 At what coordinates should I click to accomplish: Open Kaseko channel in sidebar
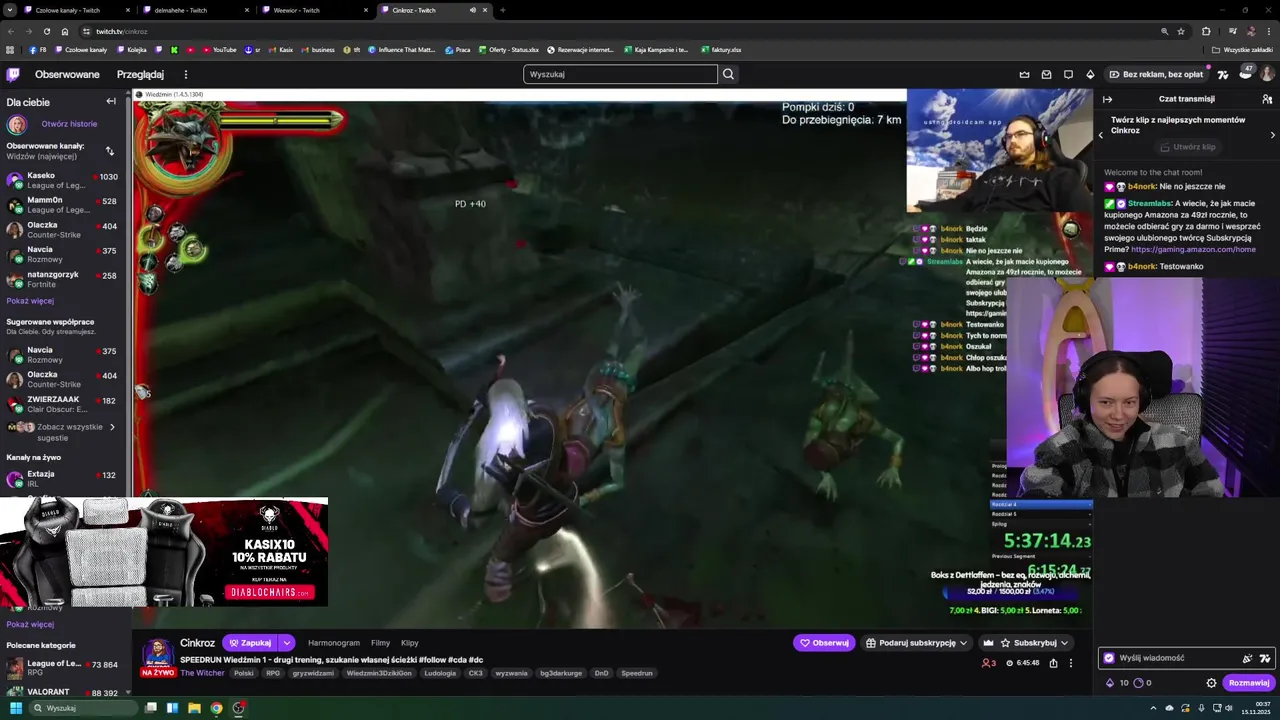point(65,180)
